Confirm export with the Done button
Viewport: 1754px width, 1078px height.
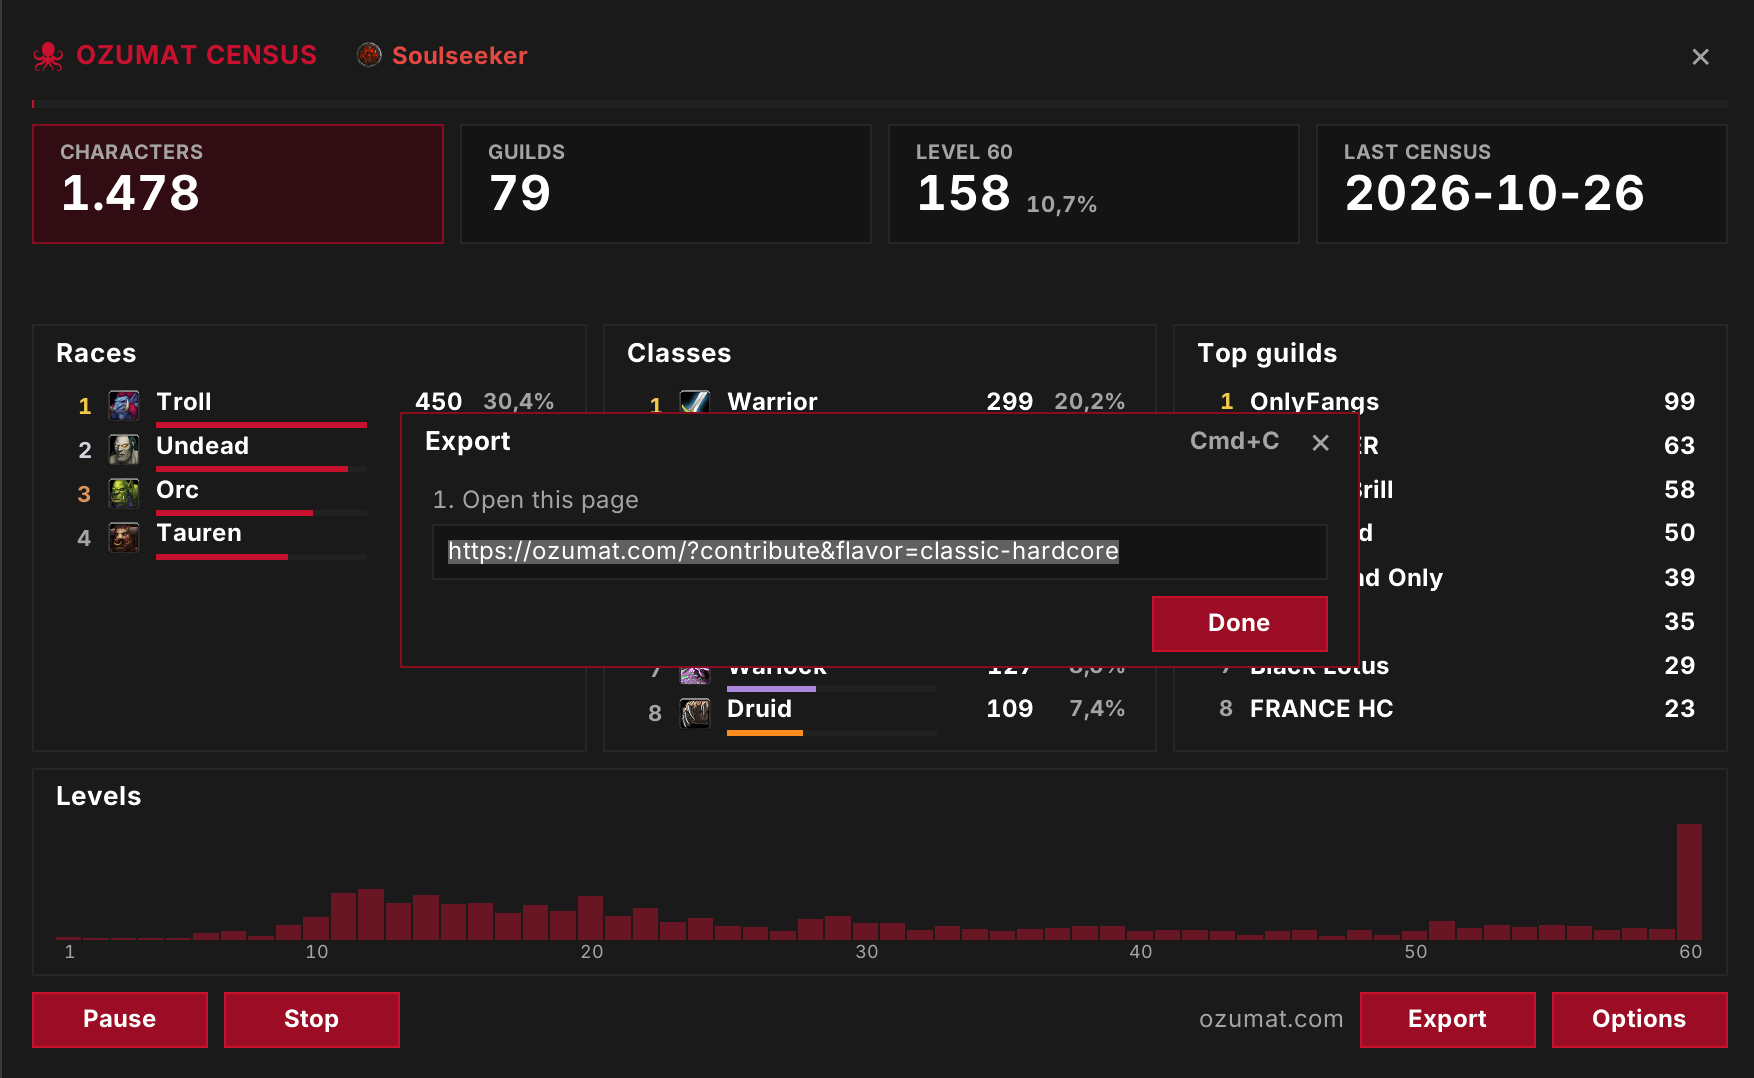pyautogui.click(x=1240, y=624)
